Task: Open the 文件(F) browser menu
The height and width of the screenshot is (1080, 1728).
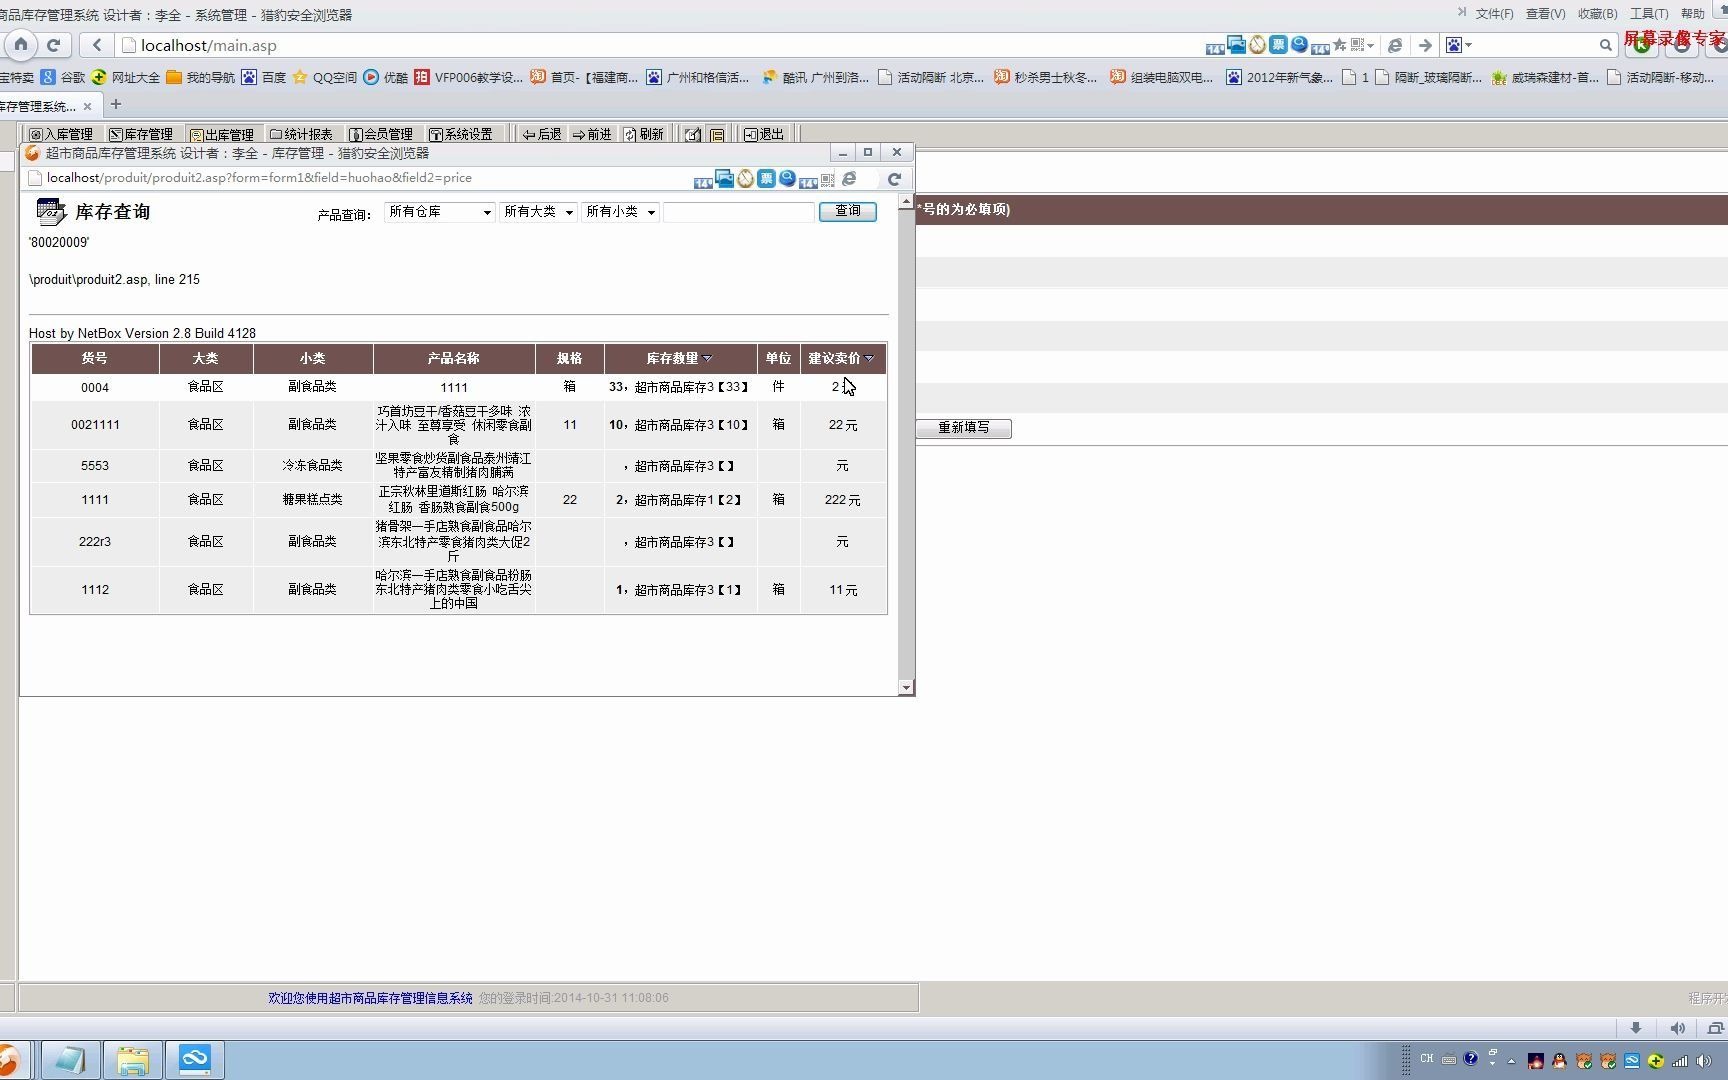Action: (x=1494, y=14)
